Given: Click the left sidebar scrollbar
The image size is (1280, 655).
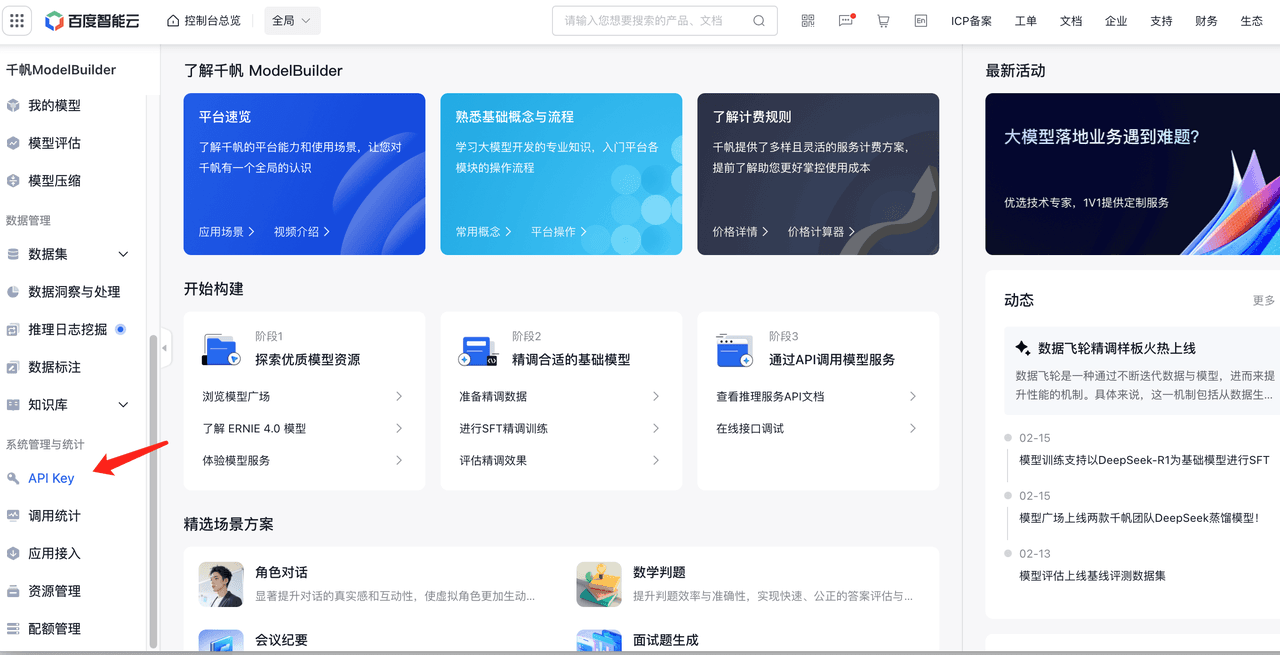Looking at the screenshot, I should (x=153, y=490).
